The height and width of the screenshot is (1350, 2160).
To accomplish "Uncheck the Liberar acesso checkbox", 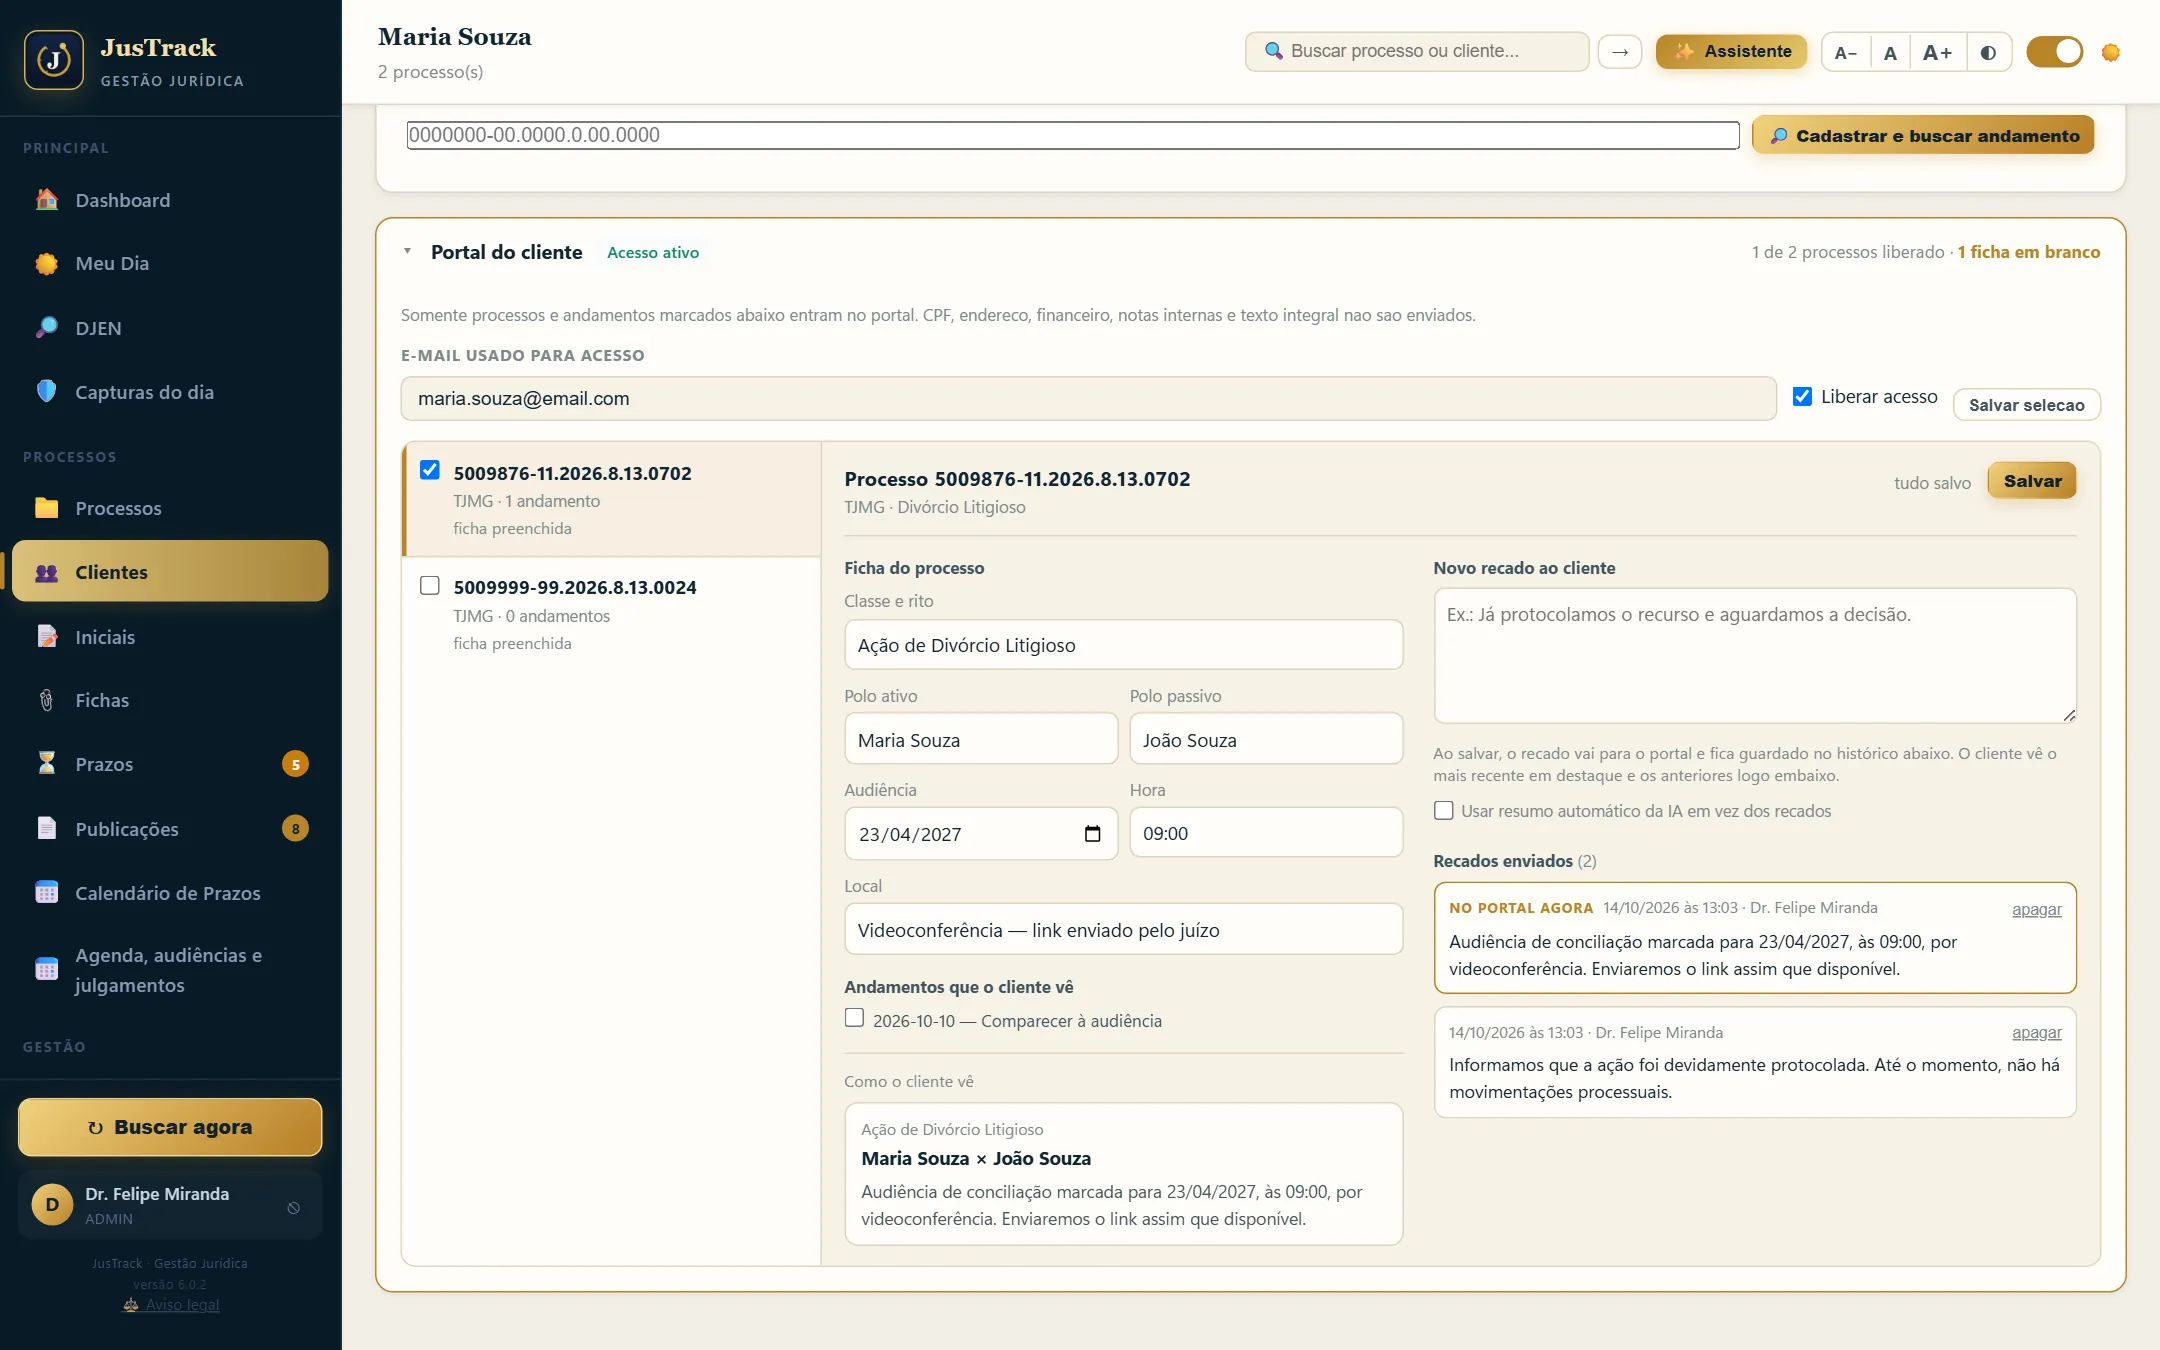I will point(1802,396).
